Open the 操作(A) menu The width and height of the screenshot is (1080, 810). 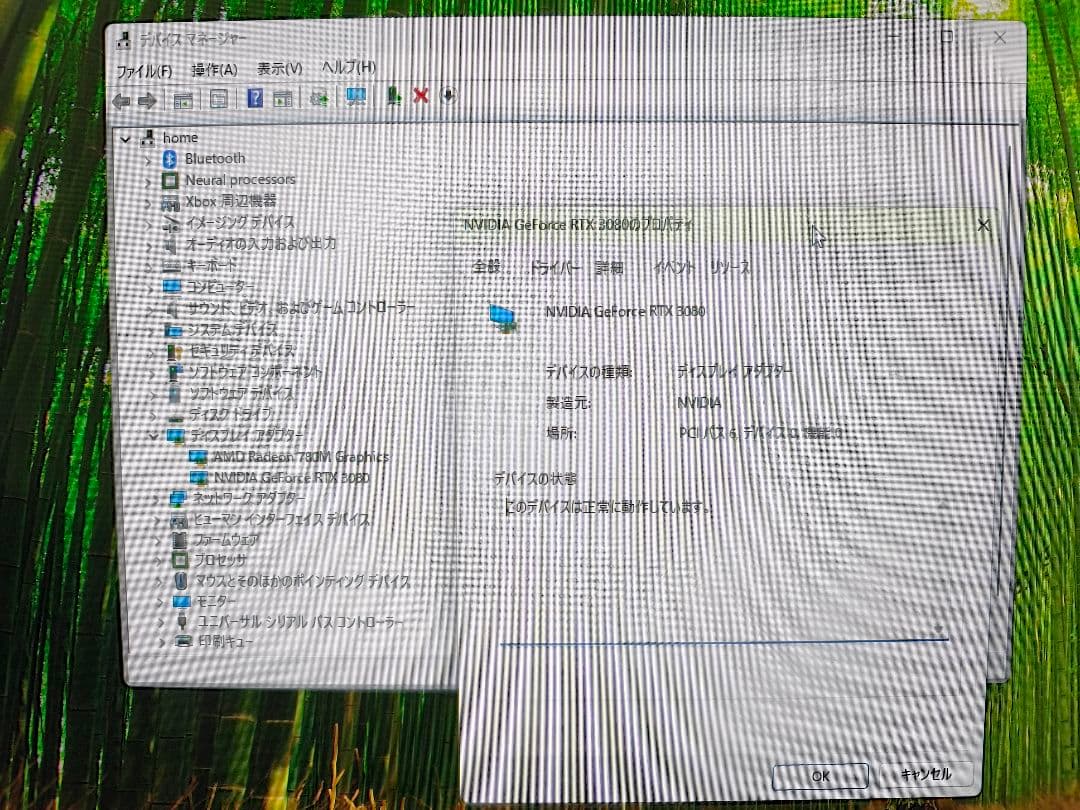tap(215, 70)
